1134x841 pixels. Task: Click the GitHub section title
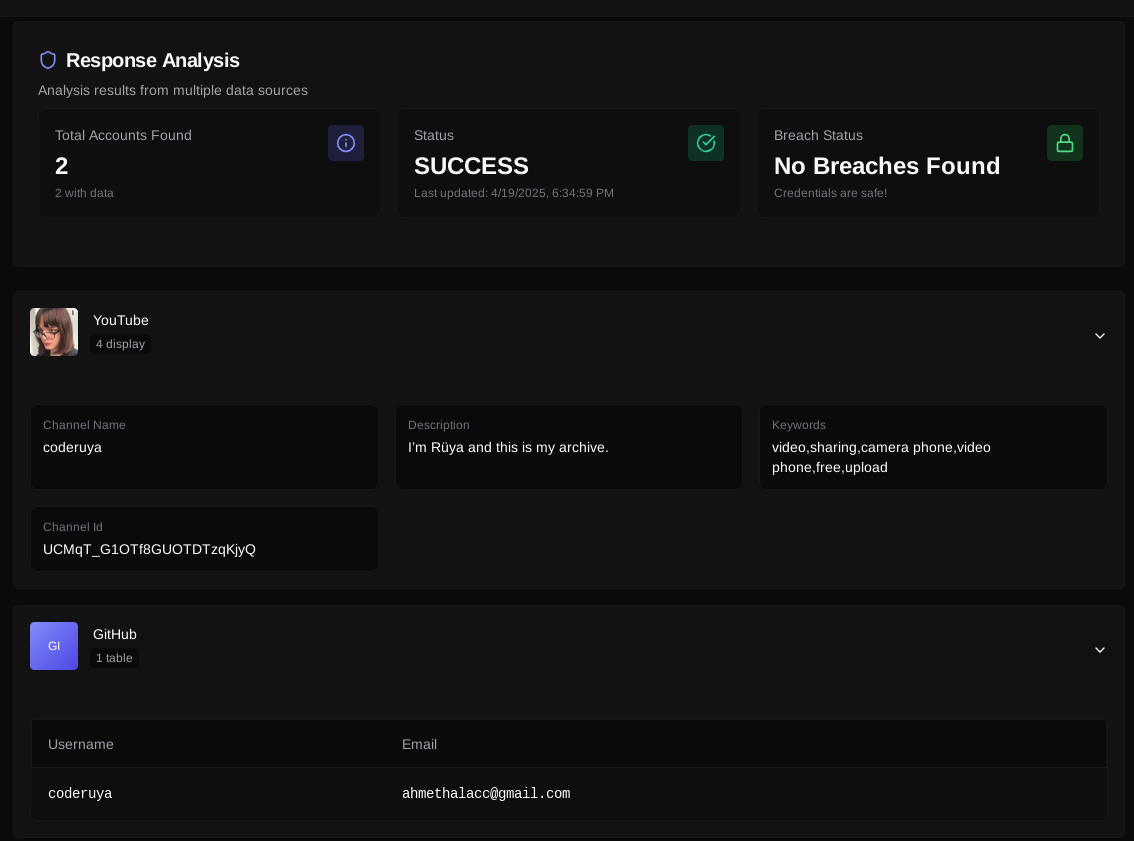[114, 634]
